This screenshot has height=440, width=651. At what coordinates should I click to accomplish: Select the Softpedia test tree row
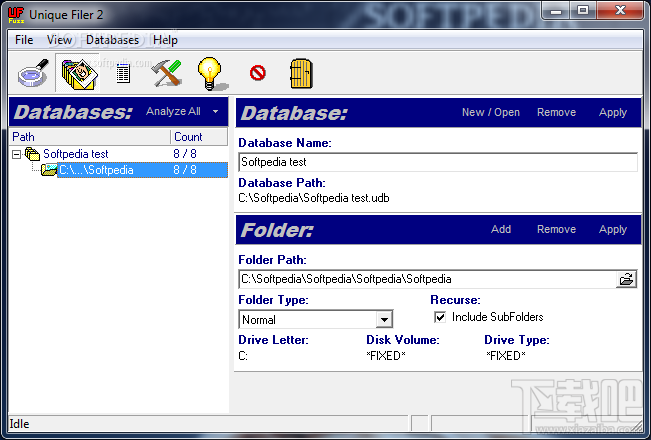118,154
